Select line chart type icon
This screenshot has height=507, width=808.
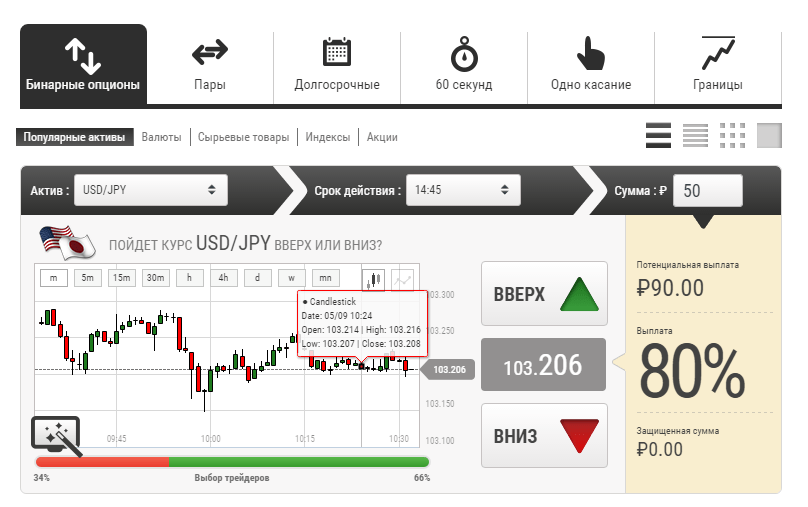(402, 280)
